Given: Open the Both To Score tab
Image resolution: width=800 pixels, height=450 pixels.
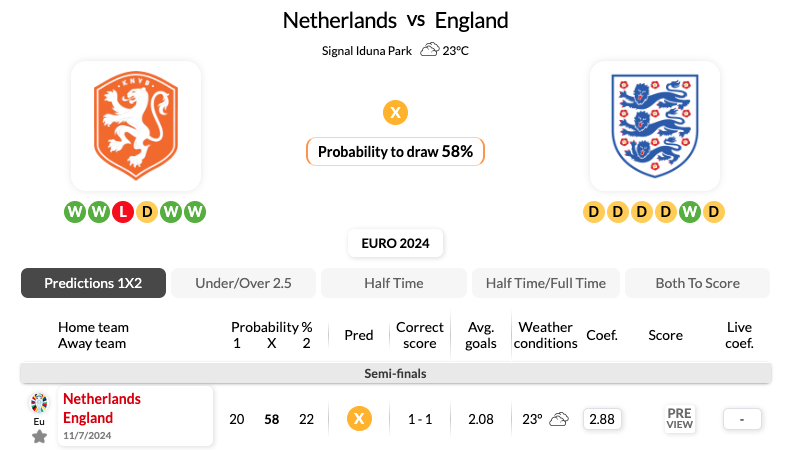Looking at the screenshot, I should (x=697, y=283).
